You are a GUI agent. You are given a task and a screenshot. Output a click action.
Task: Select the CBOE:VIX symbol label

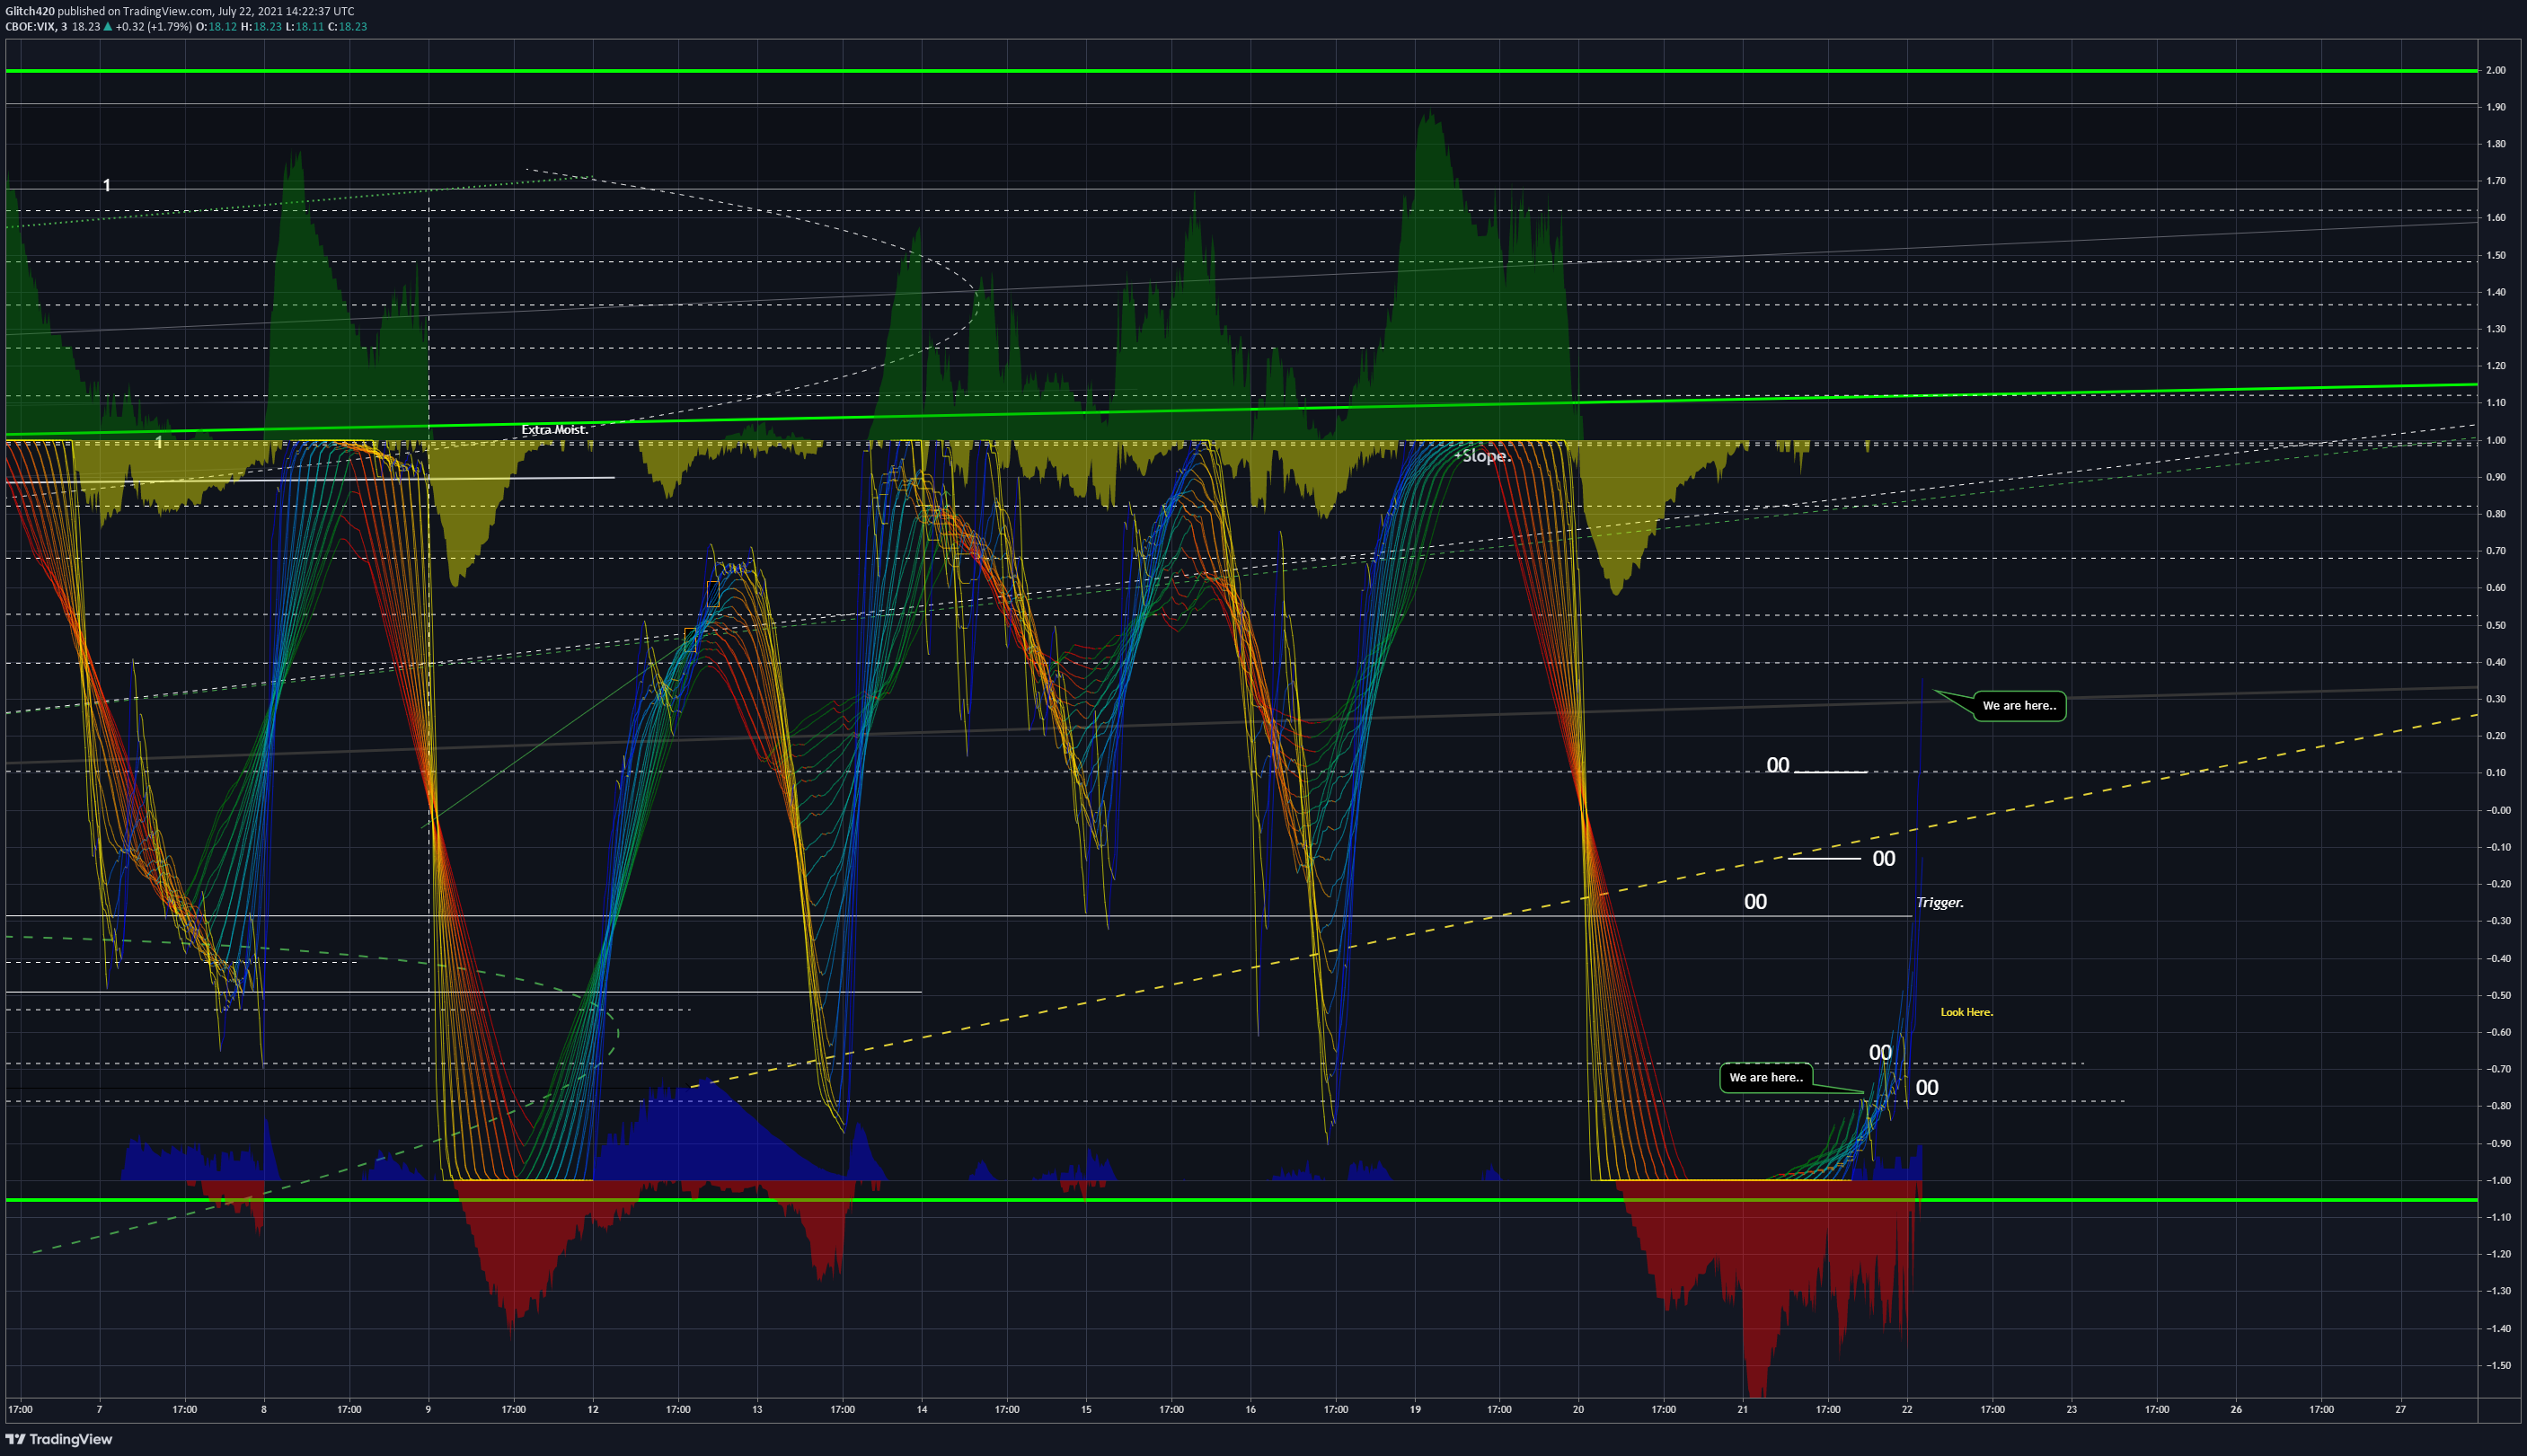(30, 27)
